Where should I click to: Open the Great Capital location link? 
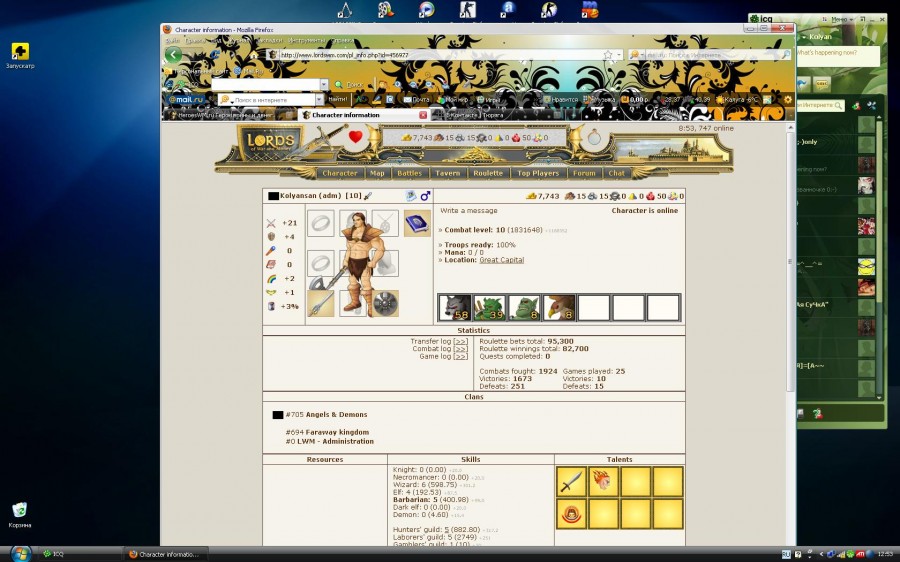(502, 260)
